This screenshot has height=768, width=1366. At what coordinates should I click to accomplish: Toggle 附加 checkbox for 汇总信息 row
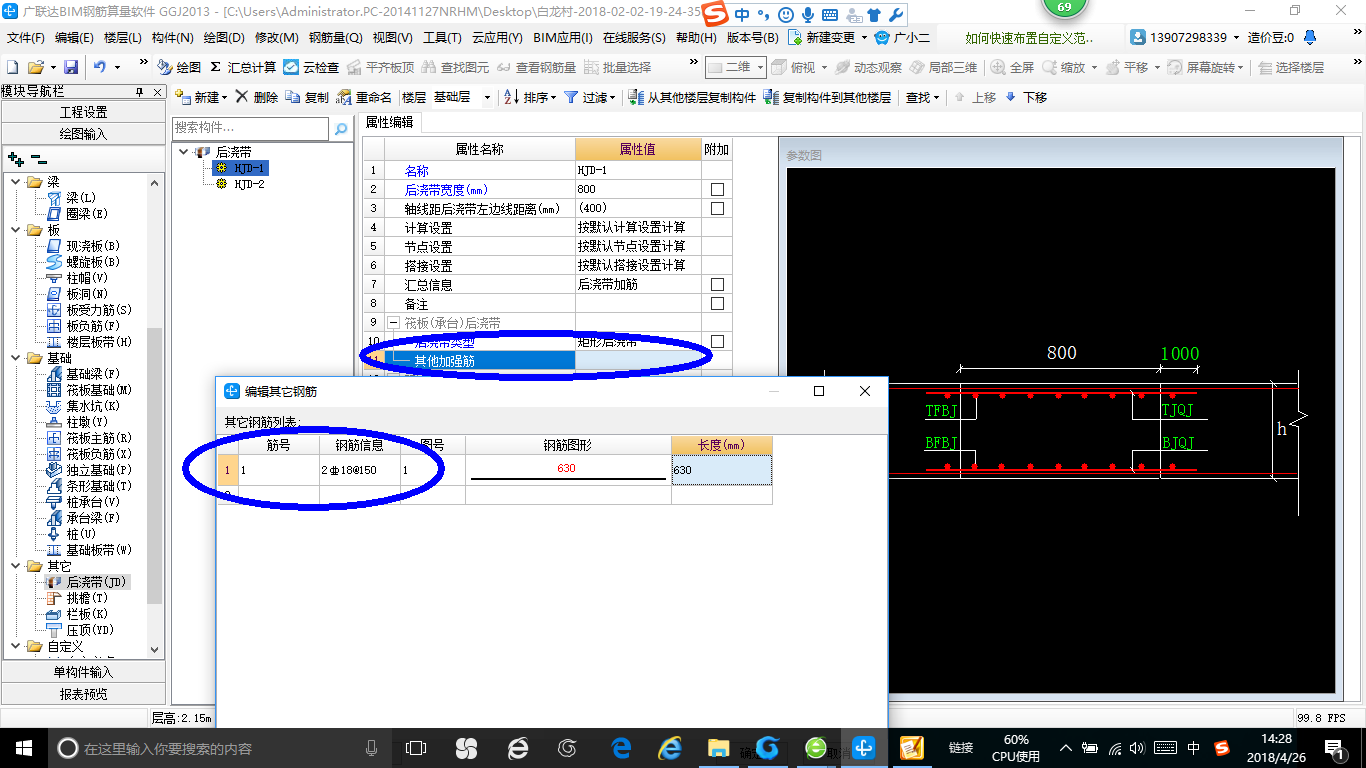coord(717,284)
